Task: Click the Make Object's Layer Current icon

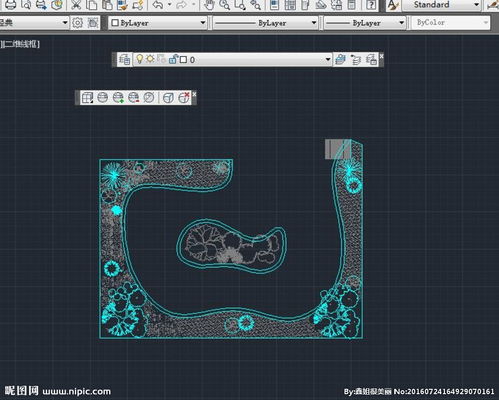Action: click(x=340, y=60)
